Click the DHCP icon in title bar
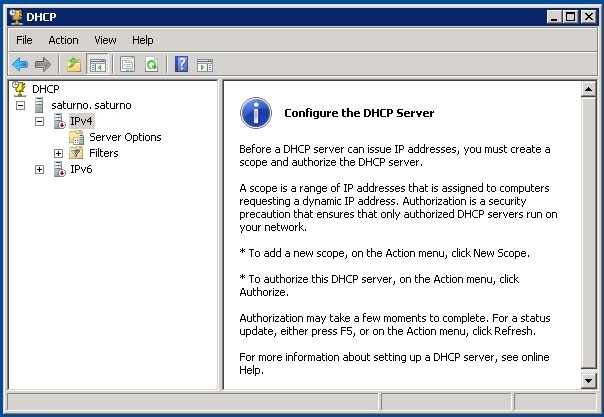The image size is (604, 417). click(x=16, y=16)
